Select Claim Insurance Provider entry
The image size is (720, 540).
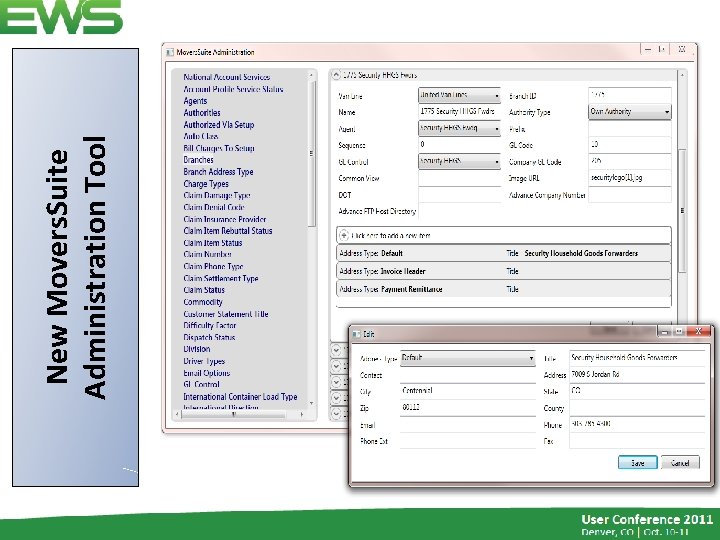[x=225, y=219]
